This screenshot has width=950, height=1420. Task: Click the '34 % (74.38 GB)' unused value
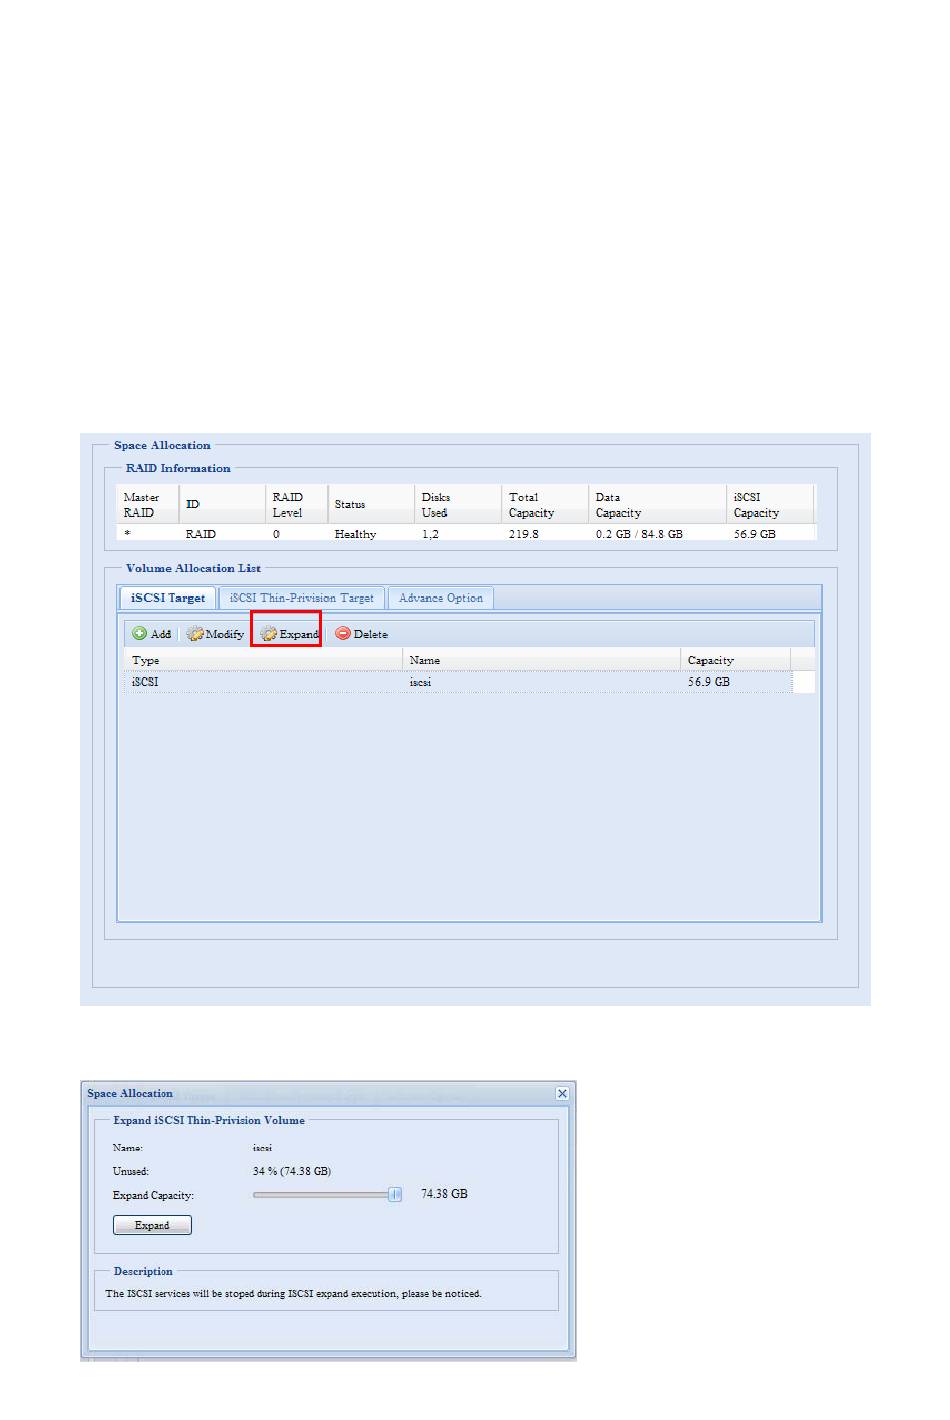point(292,1171)
